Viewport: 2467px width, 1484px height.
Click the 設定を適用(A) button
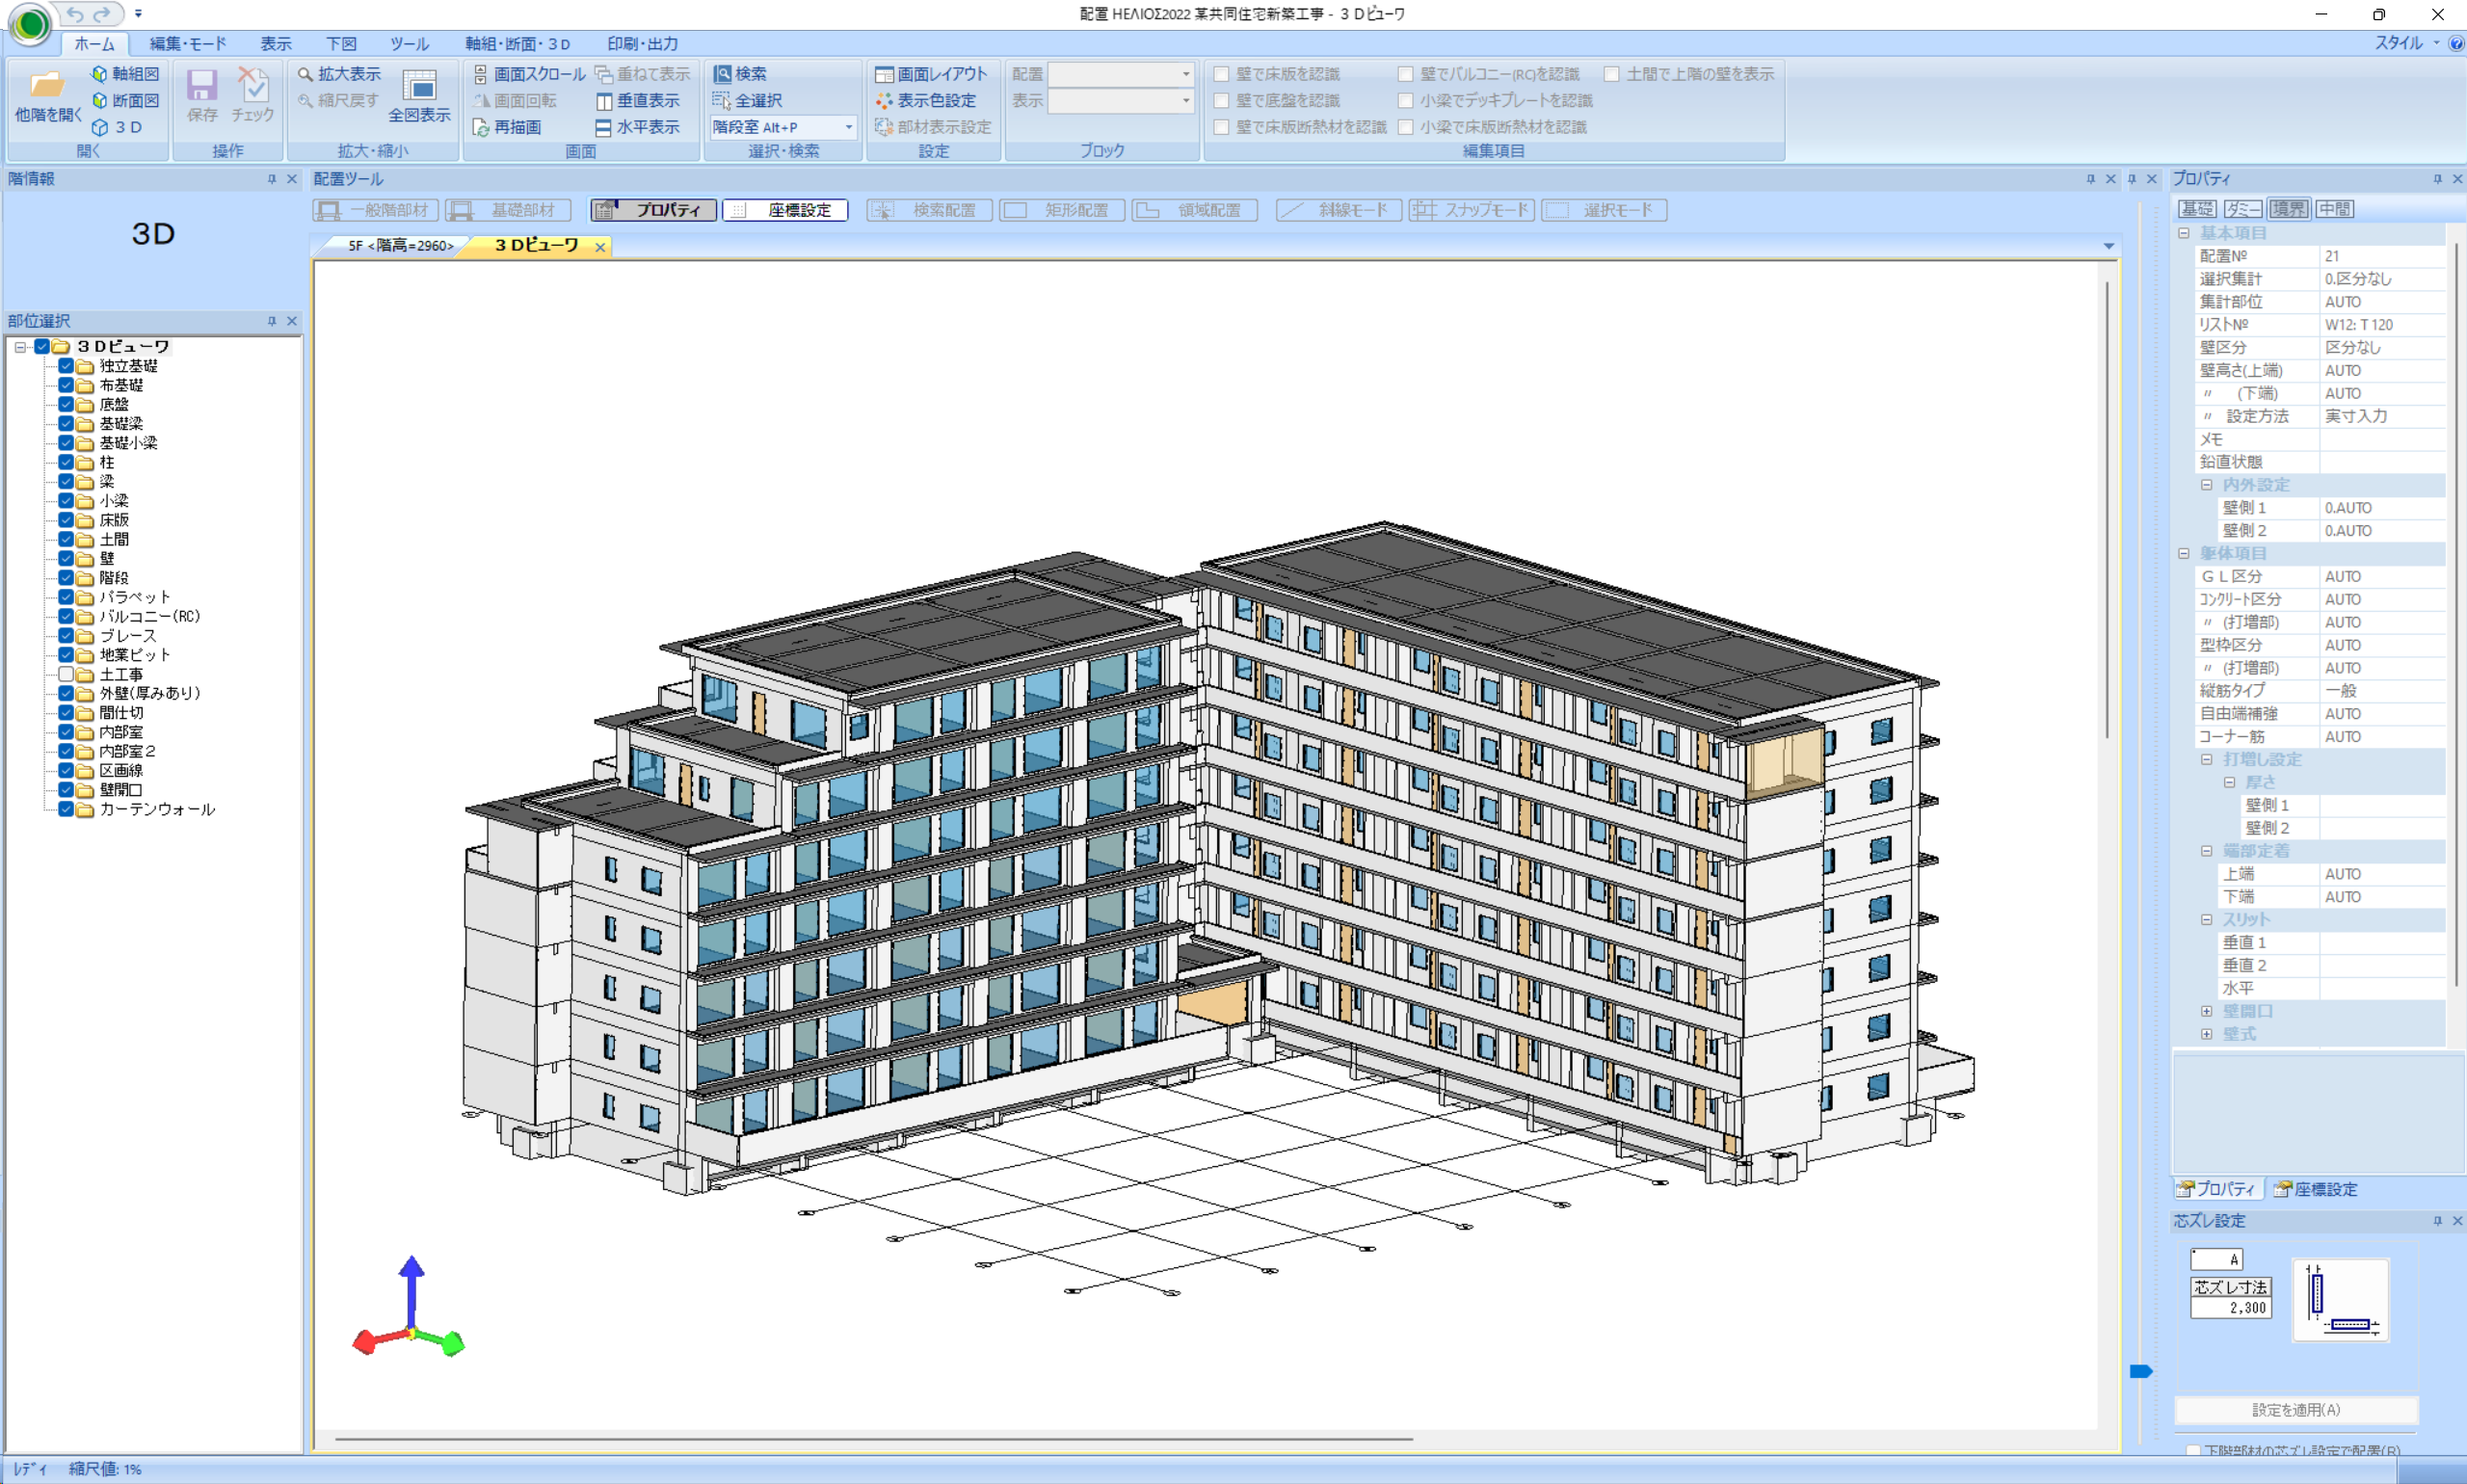[x=2295, y=1410]
